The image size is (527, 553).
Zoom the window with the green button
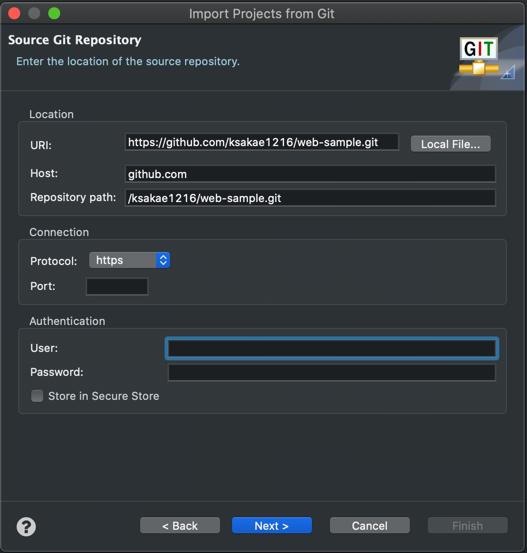click(54, 13)
